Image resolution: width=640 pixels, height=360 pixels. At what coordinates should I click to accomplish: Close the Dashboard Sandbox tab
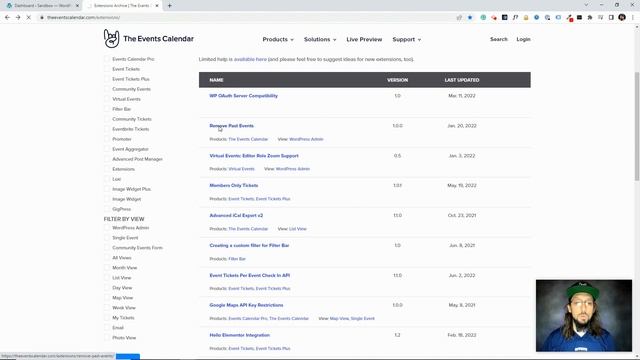[77, 6]
